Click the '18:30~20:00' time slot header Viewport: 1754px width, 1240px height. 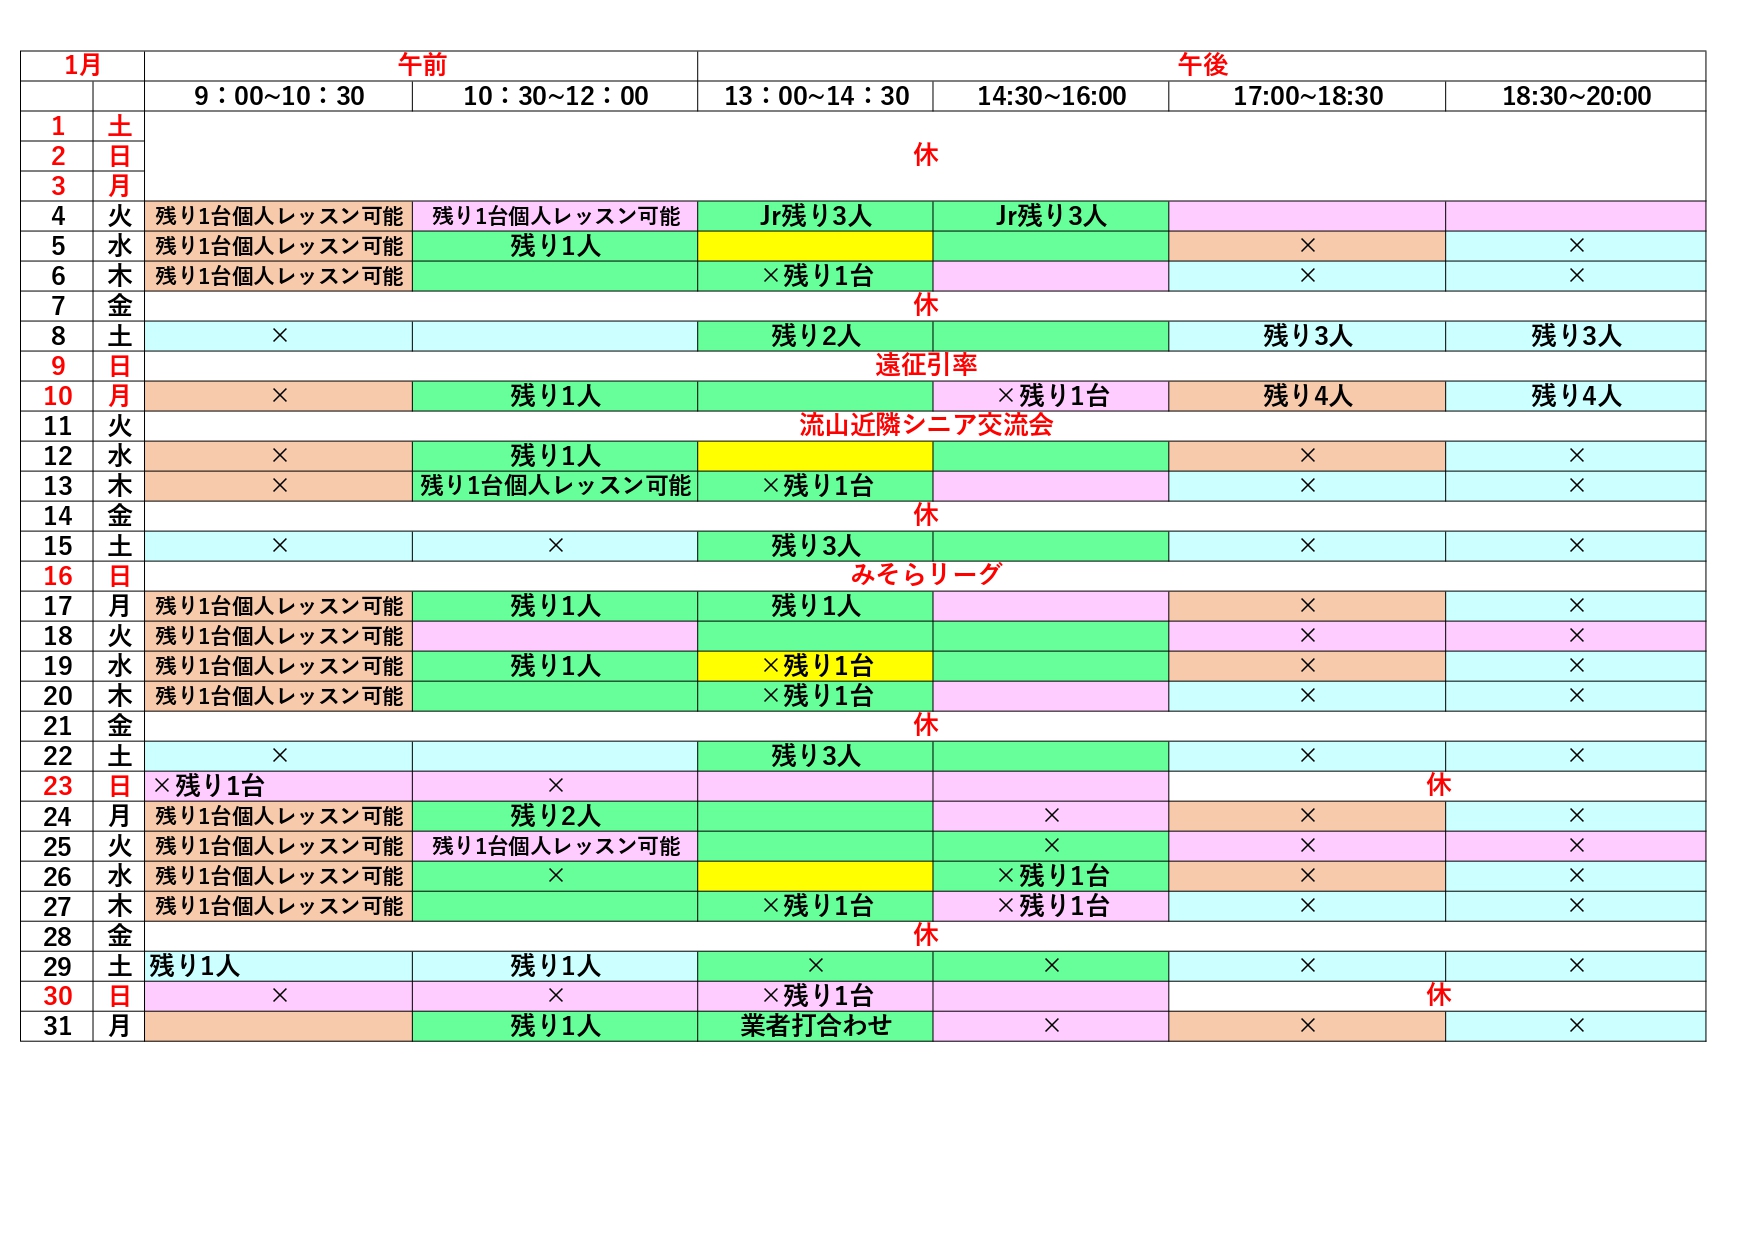(1576, 96)
